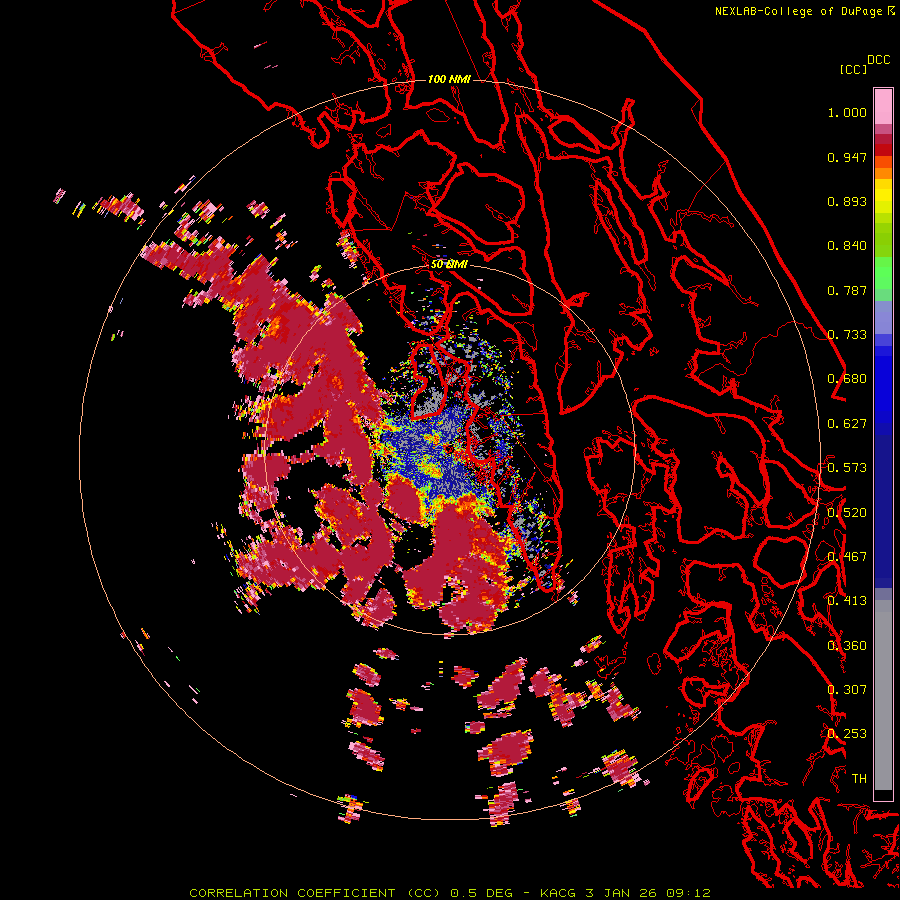Click the 3 JAN 26 09:12 timestamp
This screenshot has width=900, height=900.
click(647, 893)
